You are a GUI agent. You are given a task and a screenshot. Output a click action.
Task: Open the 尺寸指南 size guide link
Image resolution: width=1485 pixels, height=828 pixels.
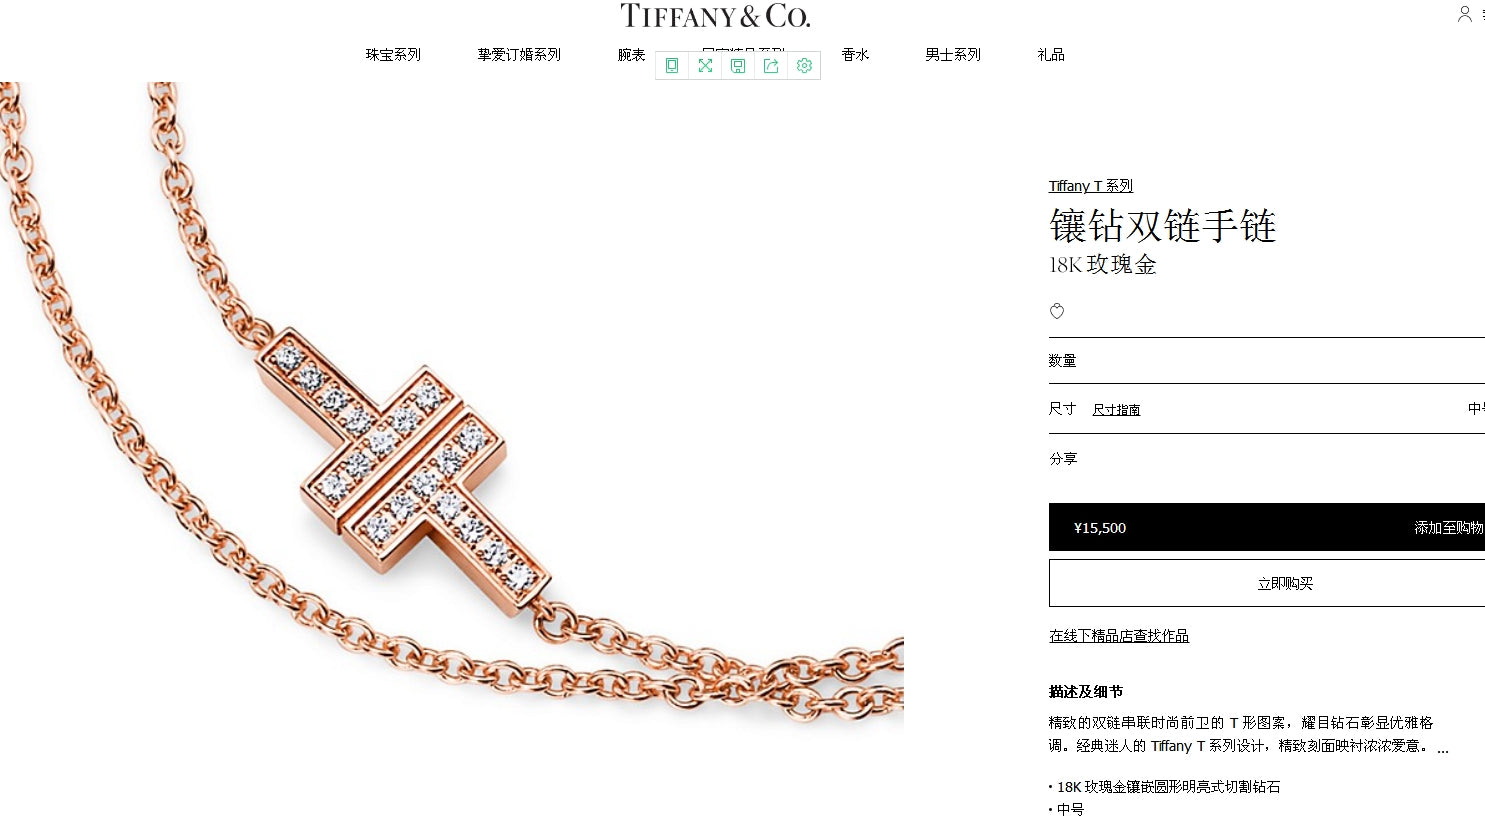(1116, 410)
